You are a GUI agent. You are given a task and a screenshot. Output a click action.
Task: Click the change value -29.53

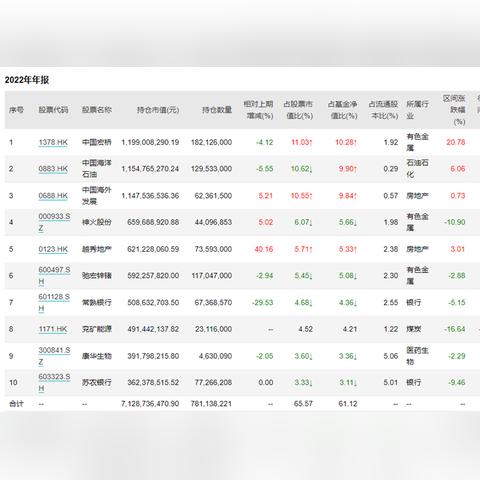[x=262, y=303]
